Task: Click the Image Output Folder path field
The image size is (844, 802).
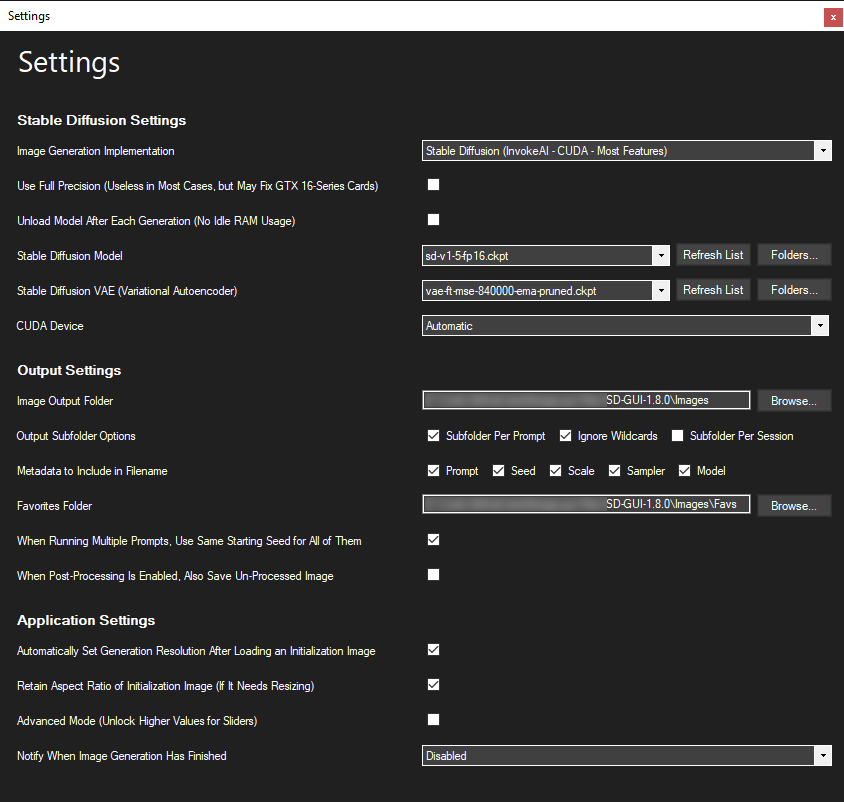Action: (x=586, y=400)
